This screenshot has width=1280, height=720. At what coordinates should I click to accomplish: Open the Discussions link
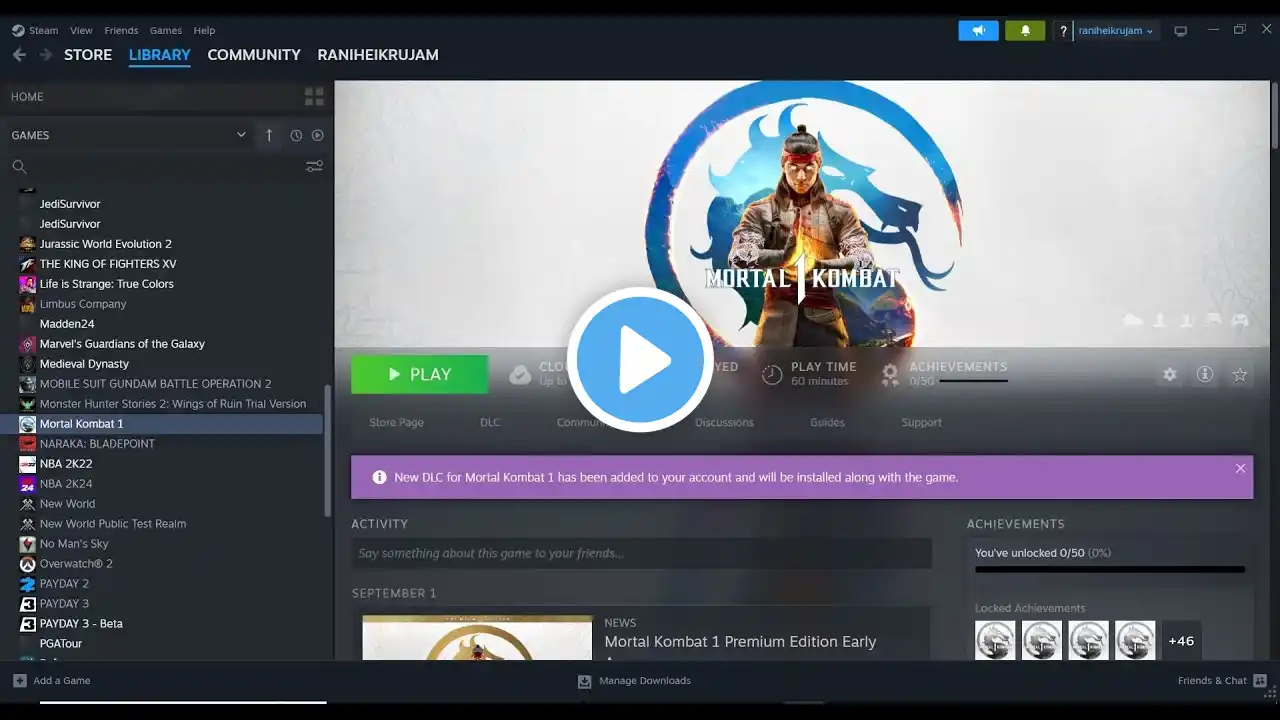coord(724,423)
